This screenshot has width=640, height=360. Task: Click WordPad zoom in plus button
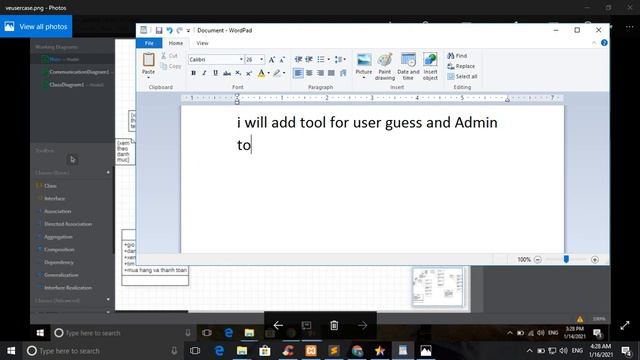(x=595, y=260)
